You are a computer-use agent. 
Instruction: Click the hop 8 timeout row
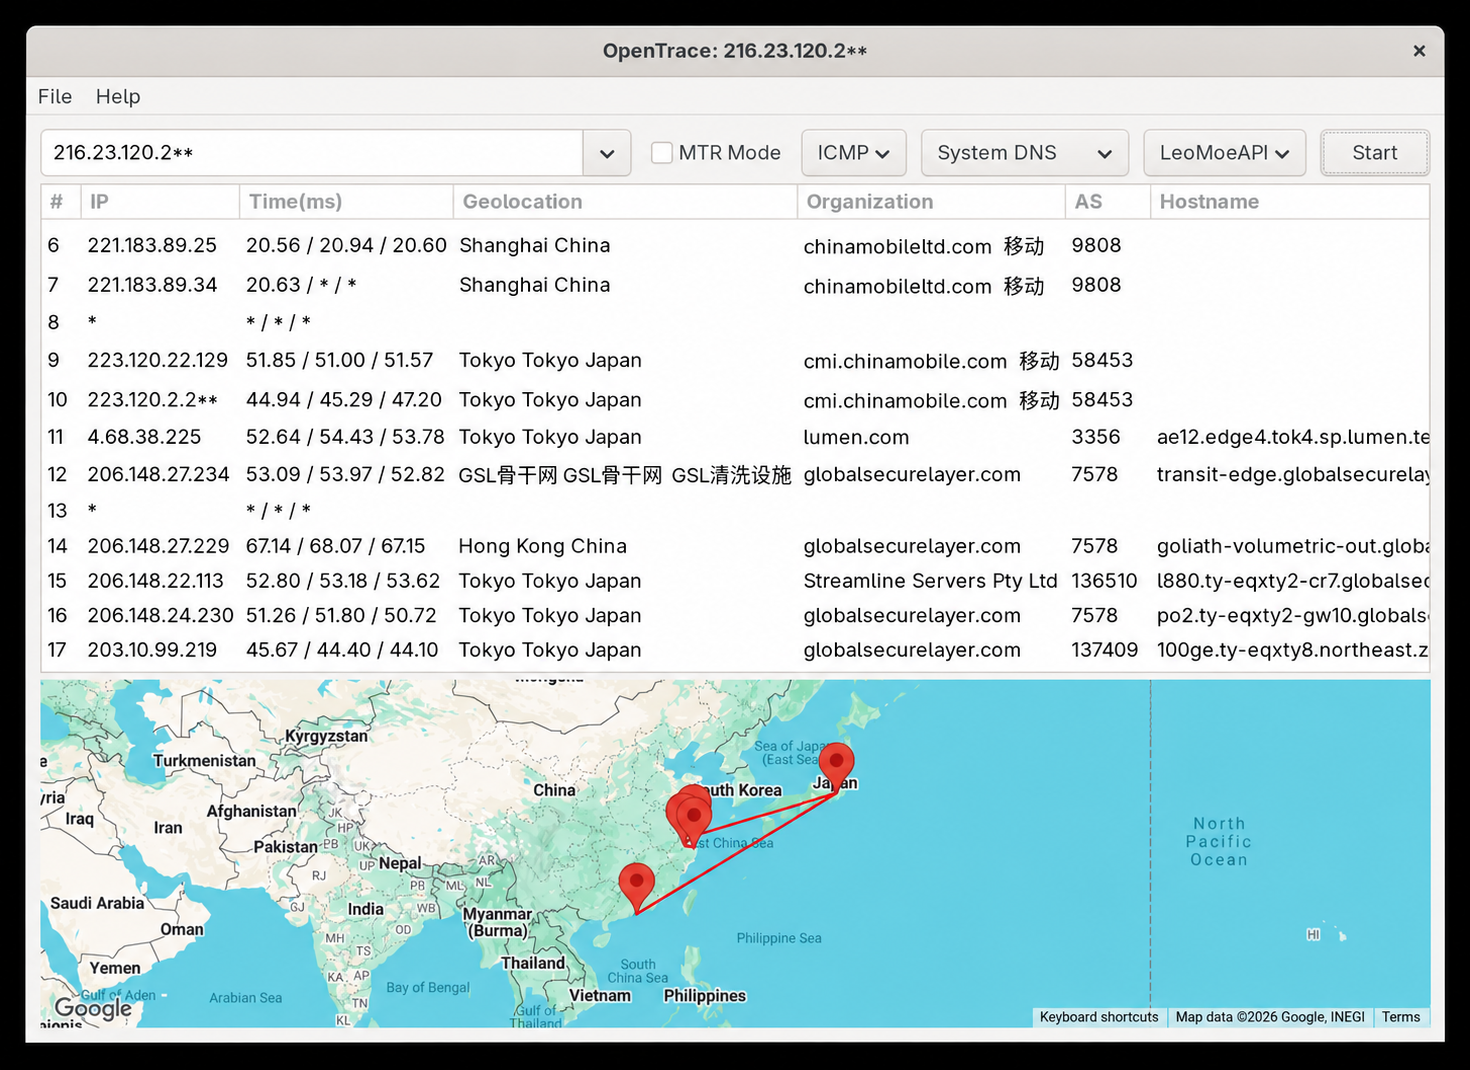(x=735, y=322)
